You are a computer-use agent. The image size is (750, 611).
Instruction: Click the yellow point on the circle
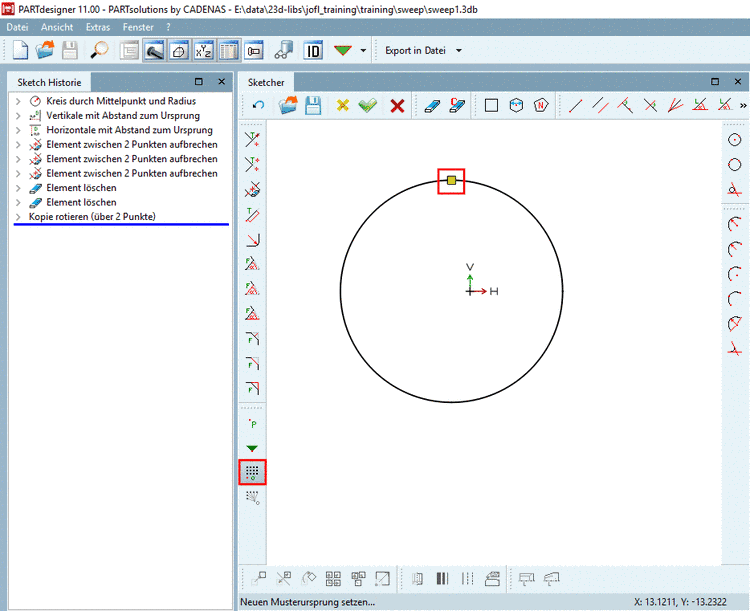tap(451, 180)
